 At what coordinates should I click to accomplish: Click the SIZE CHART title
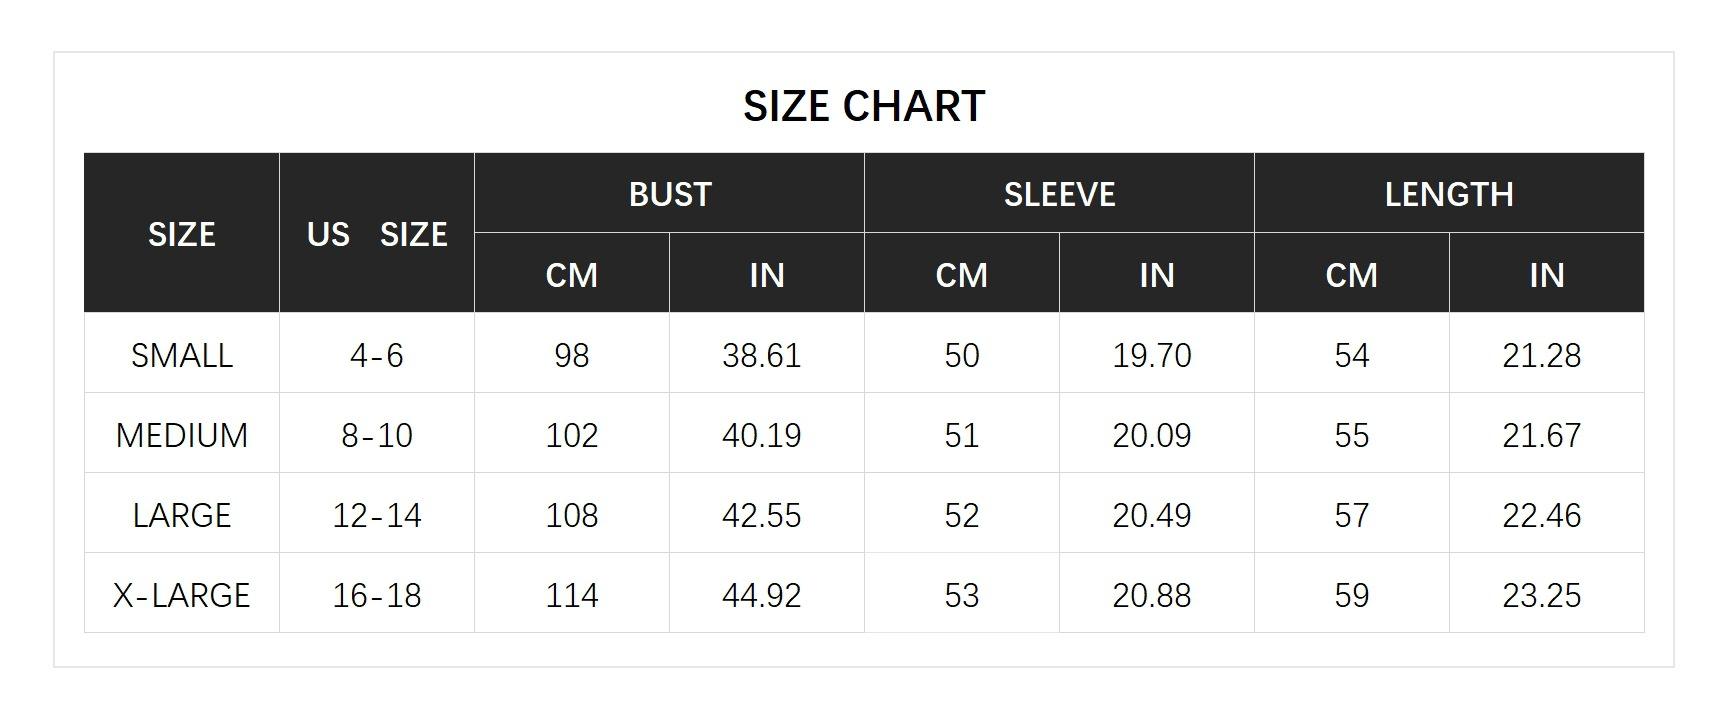pos(864,106)
